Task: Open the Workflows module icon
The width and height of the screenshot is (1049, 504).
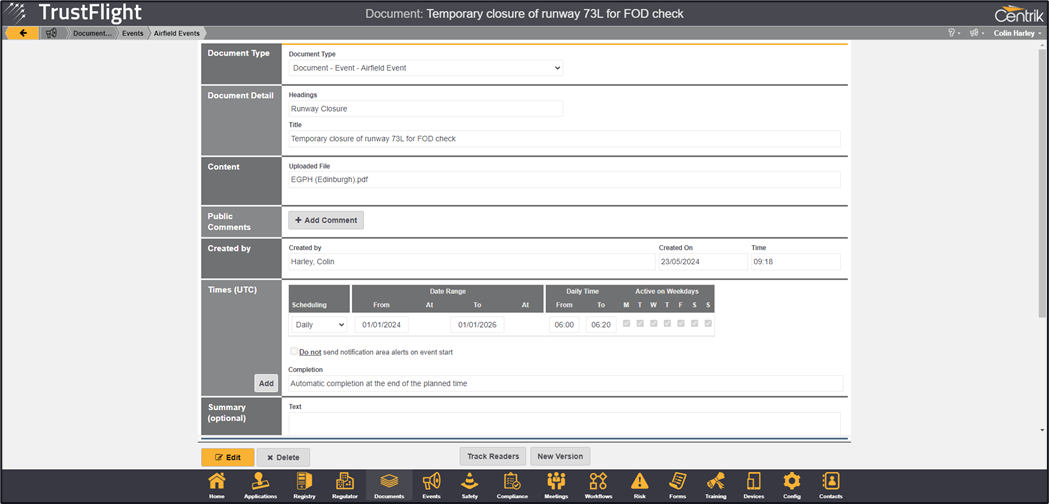Action: point(598,485)
